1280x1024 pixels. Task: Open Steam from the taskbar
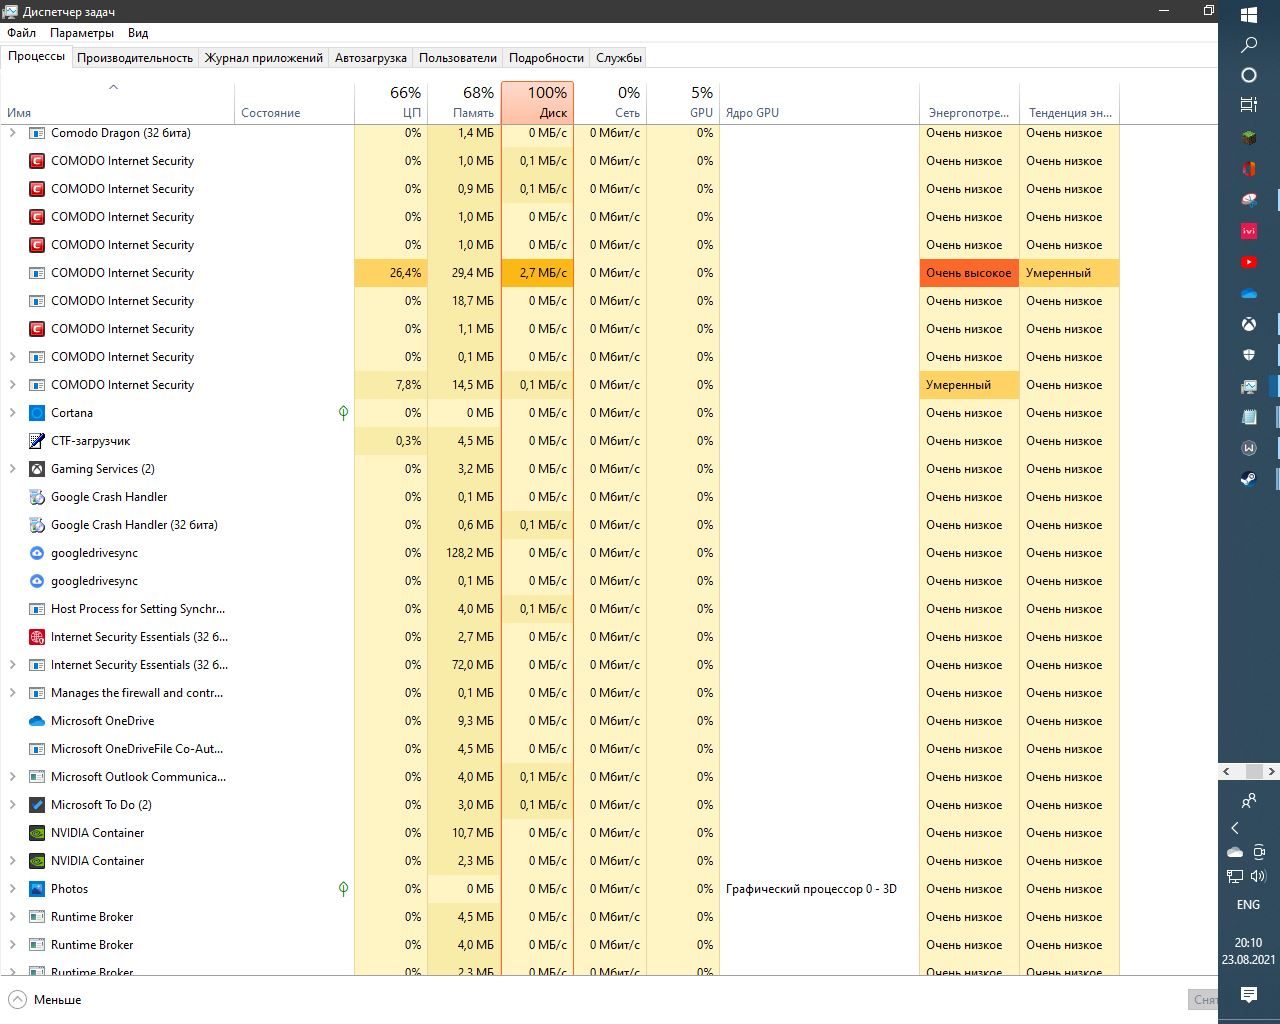coord(1249,479)
